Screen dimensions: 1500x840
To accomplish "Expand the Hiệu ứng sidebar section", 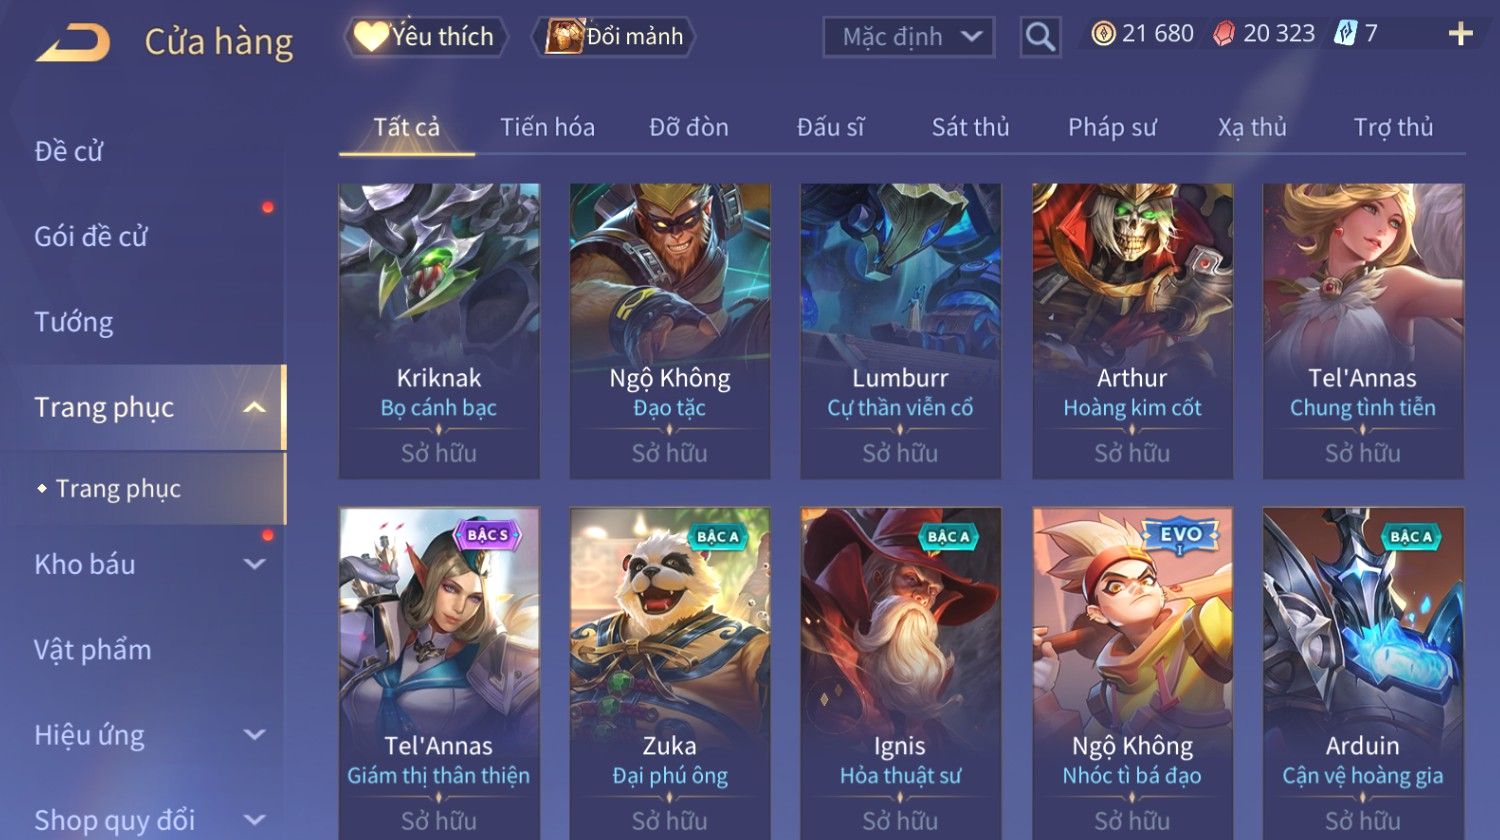I will click(255, 735).
